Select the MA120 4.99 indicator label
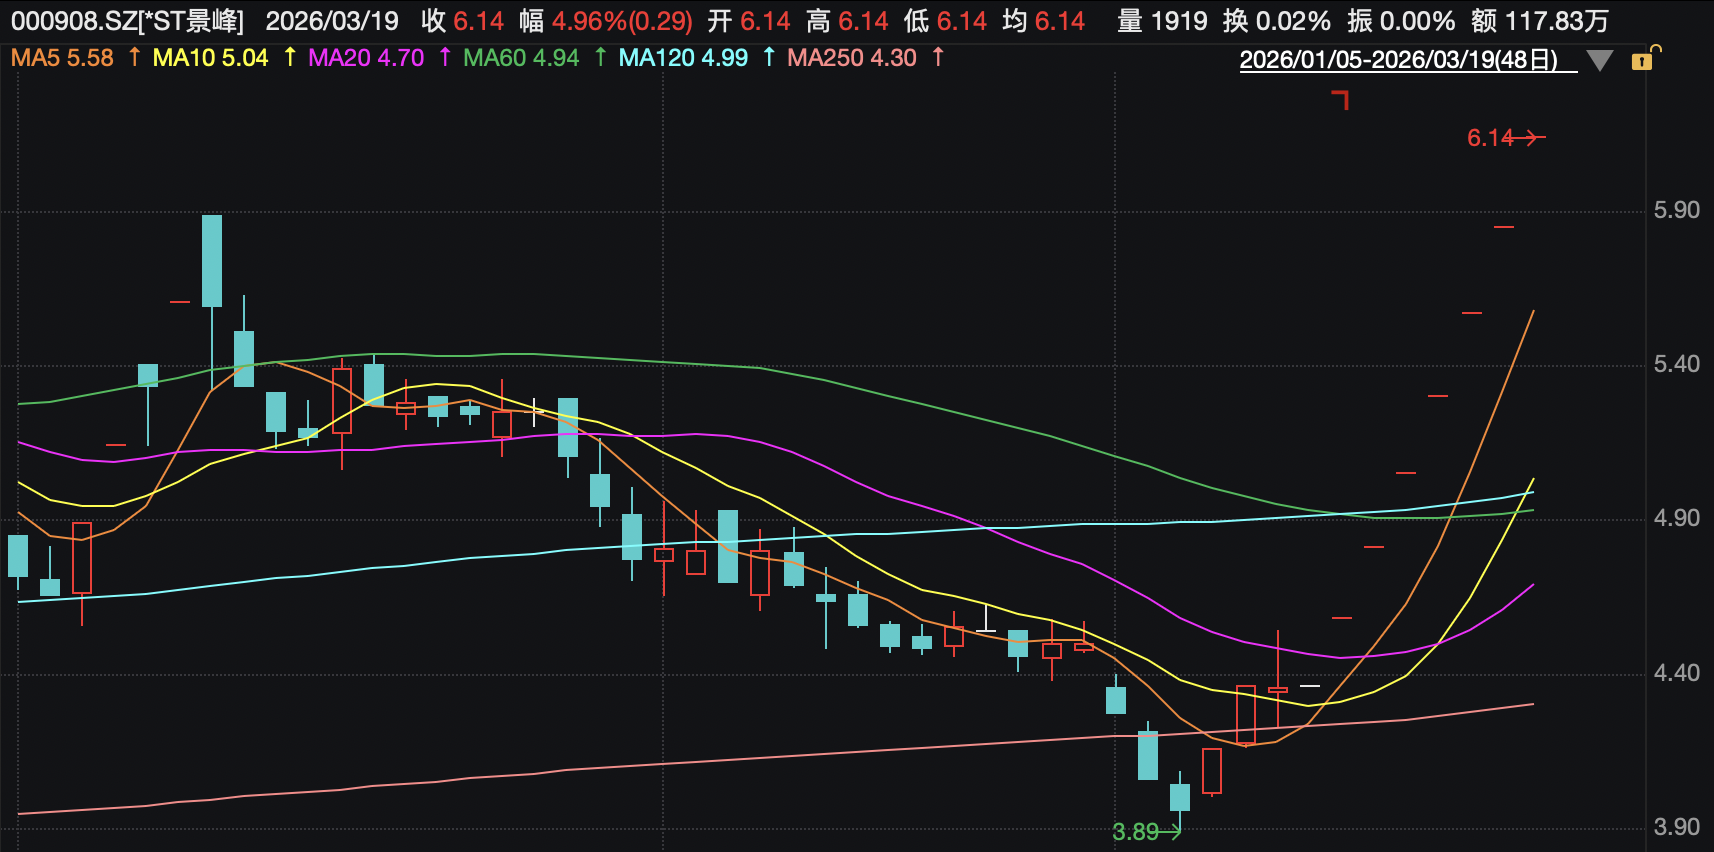This screenshot has width=1714, height=852. 683,58
